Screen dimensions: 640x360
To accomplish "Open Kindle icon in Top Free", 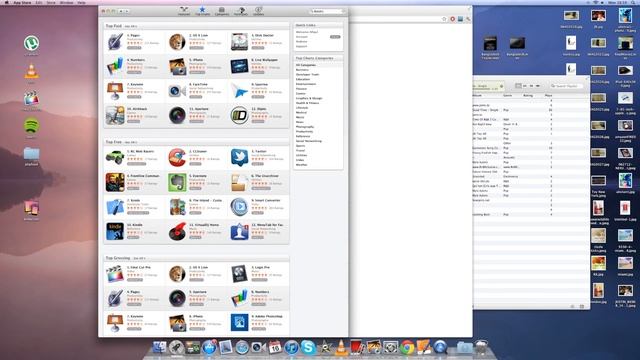I will pos(115,231).
